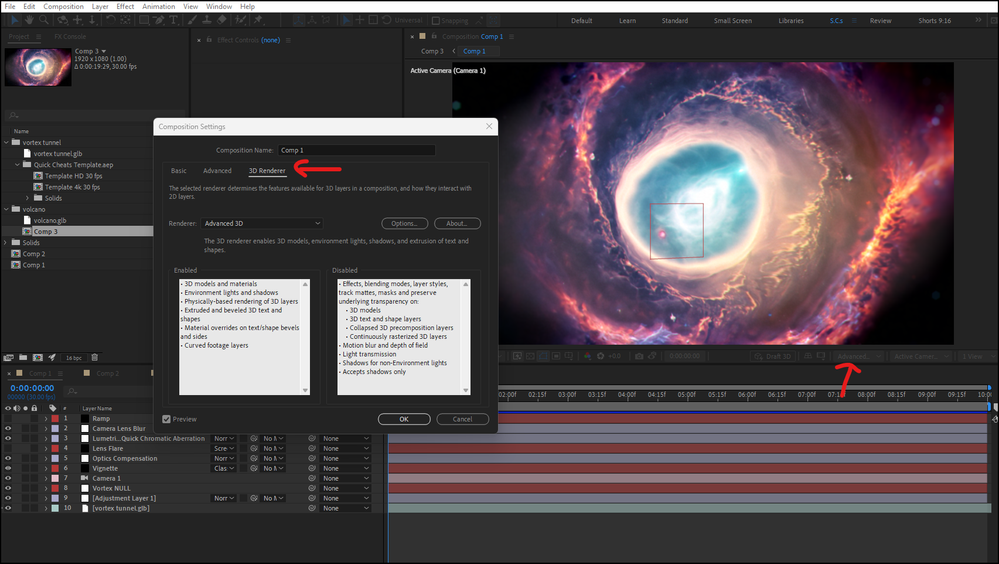
Task: Hide the Camera 1 layer
Action: click(x=8, y=478)
